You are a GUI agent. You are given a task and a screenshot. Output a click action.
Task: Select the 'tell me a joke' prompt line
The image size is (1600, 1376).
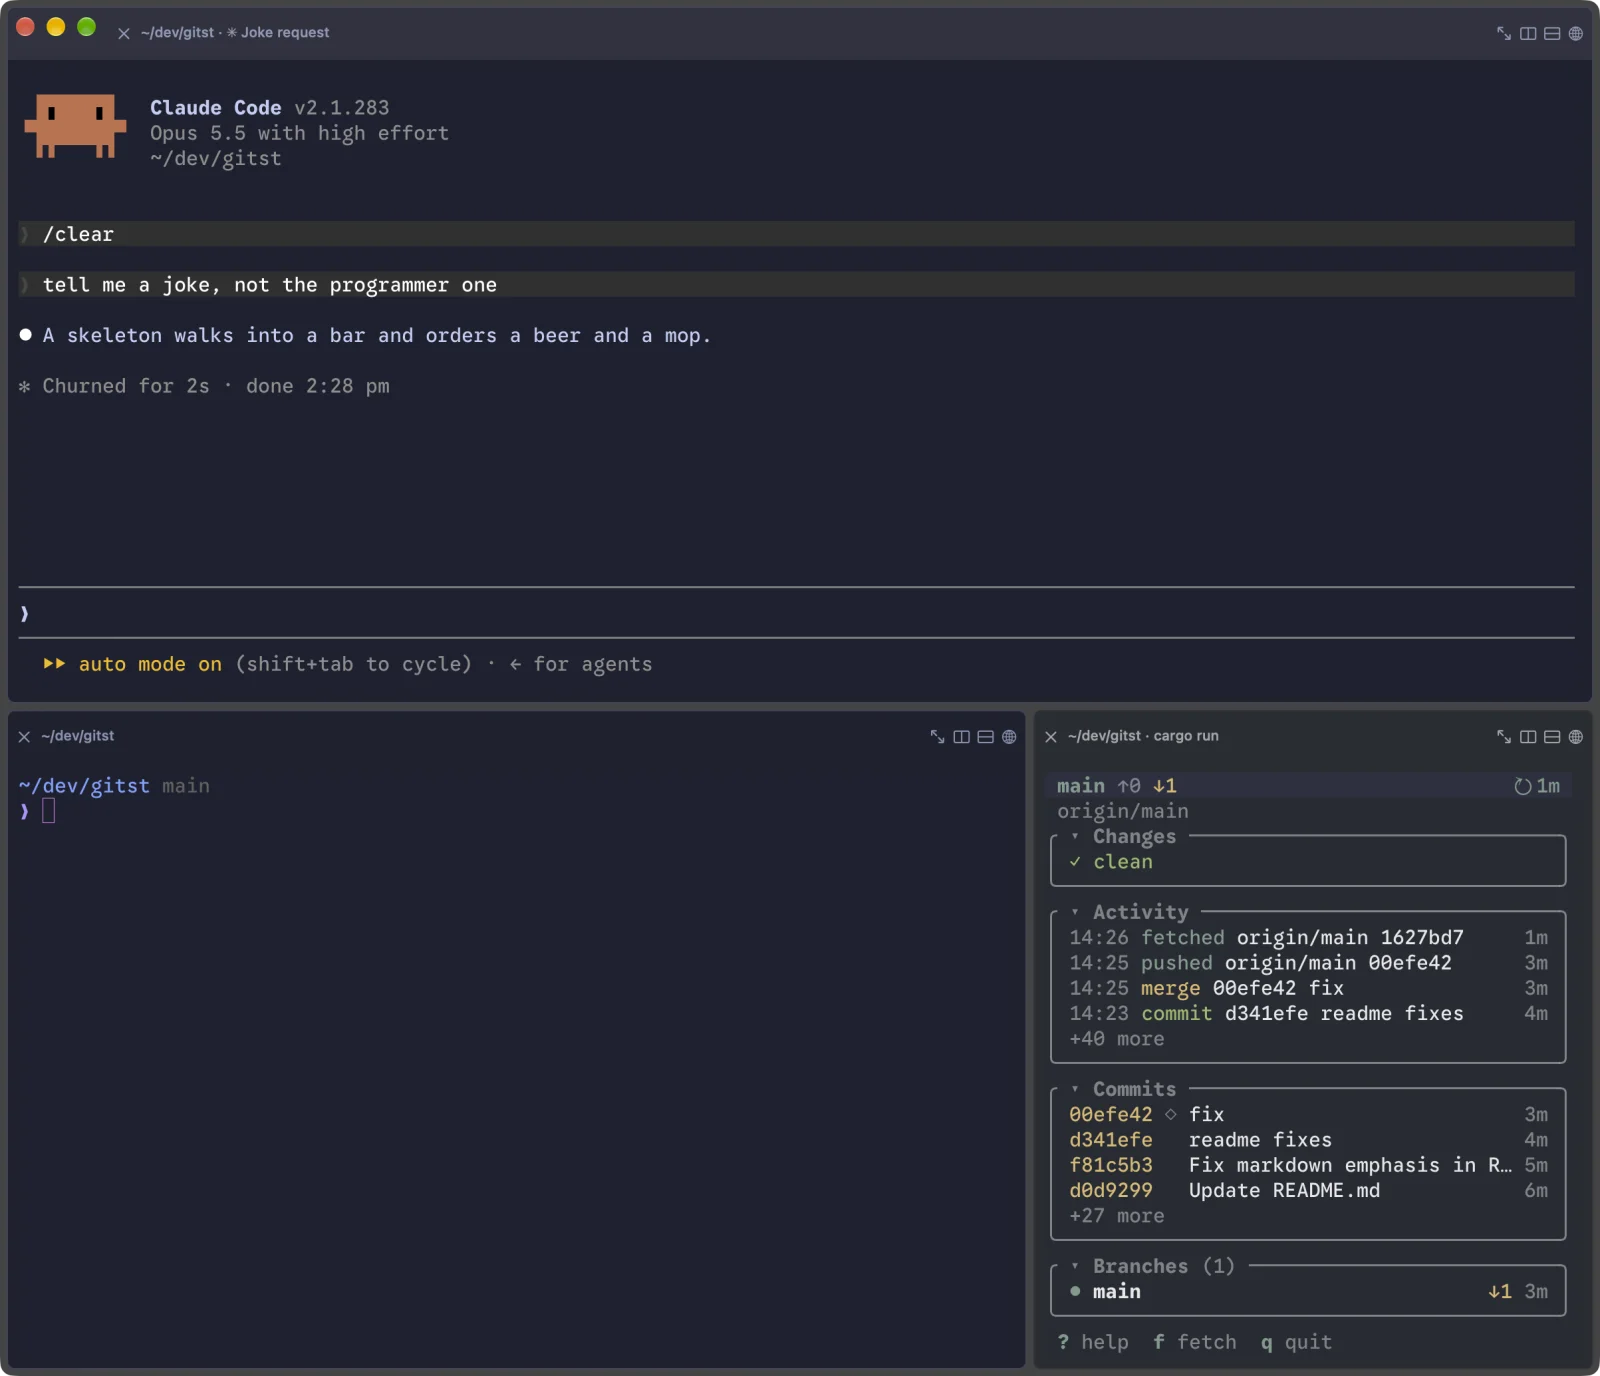pyautogui.click(x=796, y=285)
